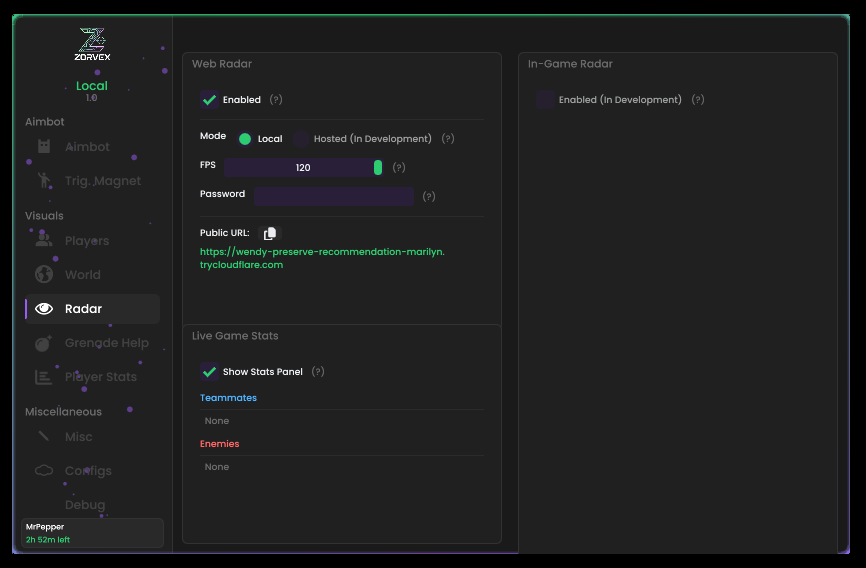Adjust the FPS slider handle

click(x=378, y=168)
